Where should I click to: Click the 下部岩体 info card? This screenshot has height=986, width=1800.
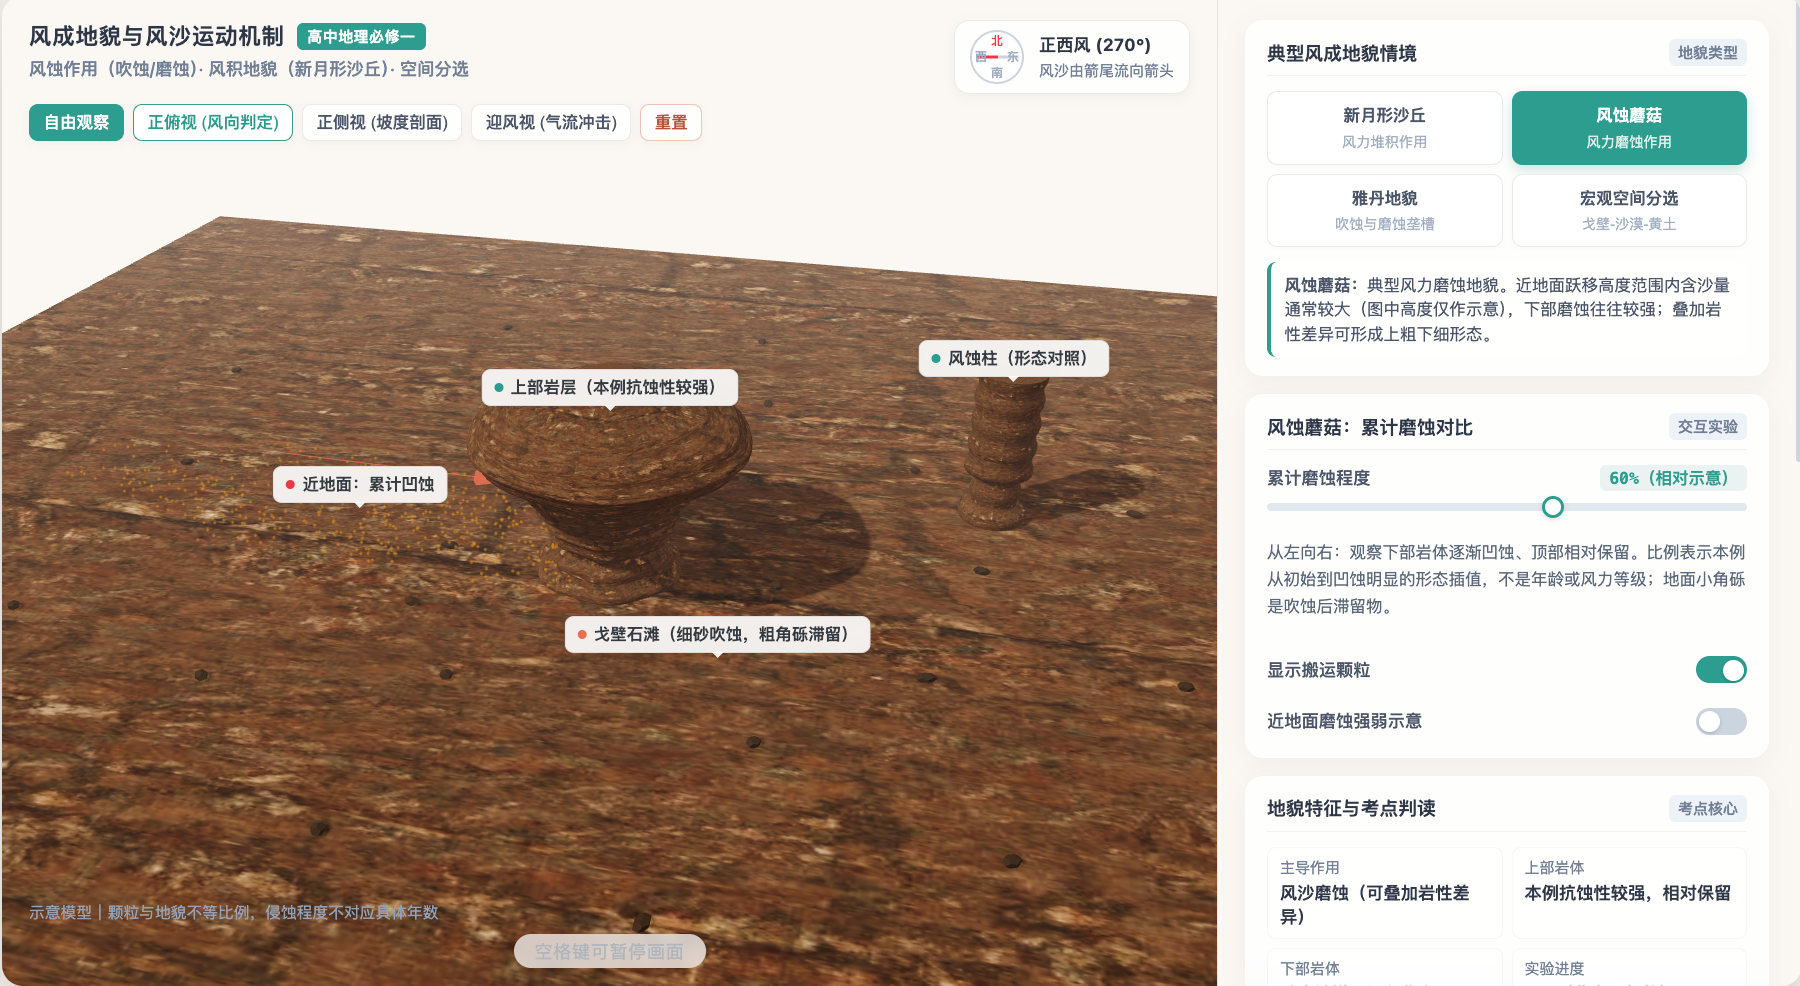point(1384,967)
